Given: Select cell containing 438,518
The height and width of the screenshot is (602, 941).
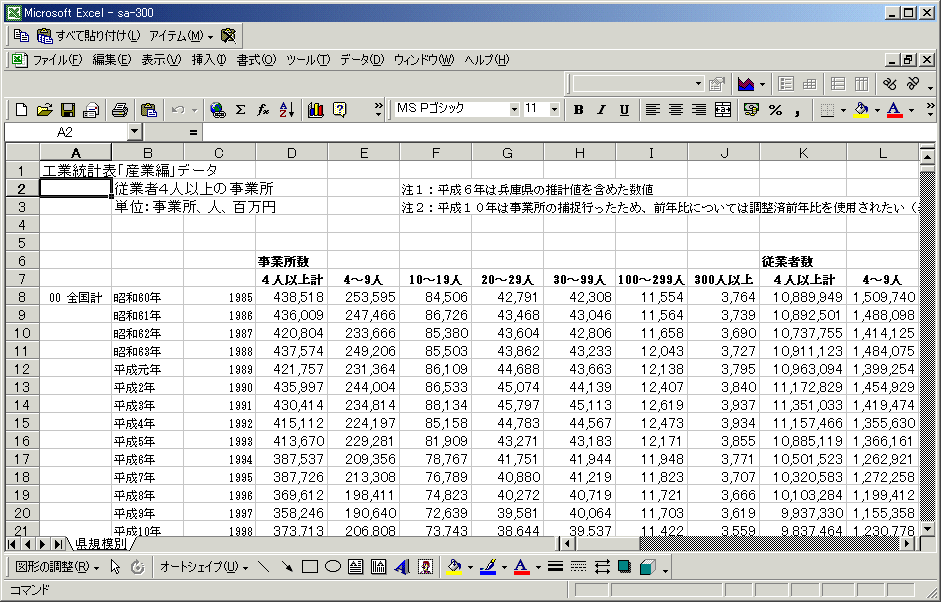Looking at the screenshot, I should 292,296.
